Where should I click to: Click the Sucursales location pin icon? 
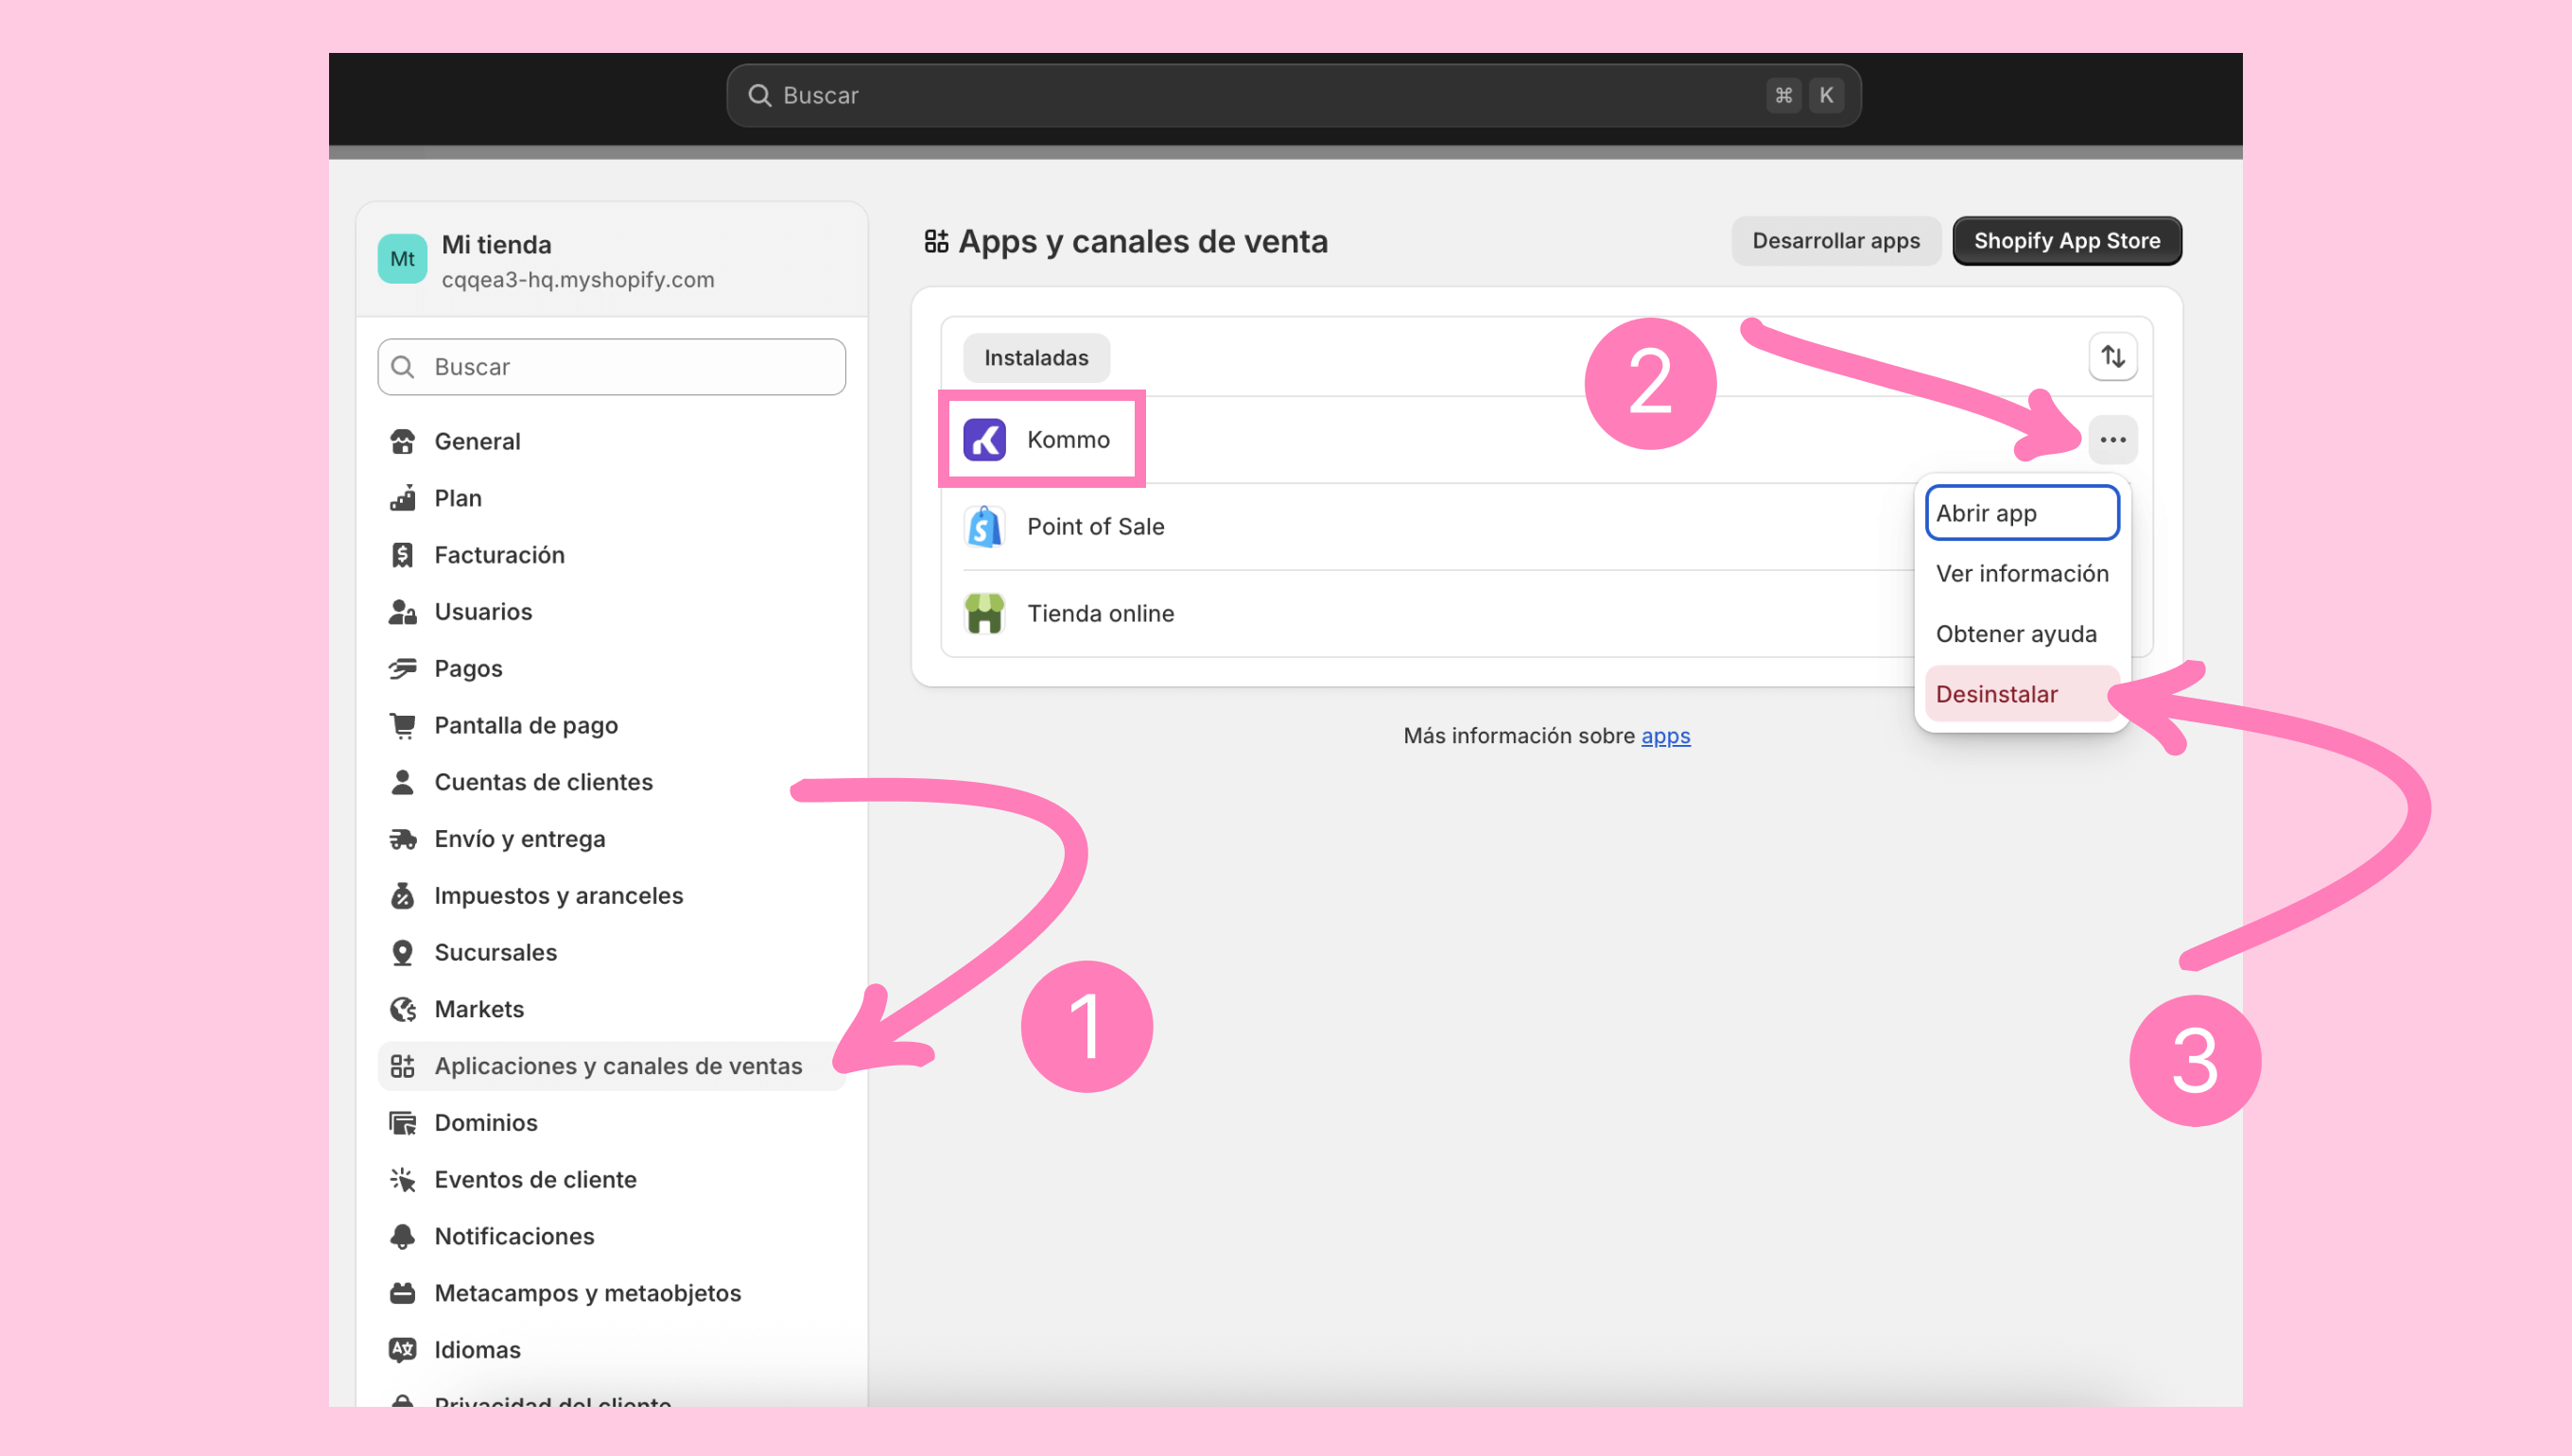click(402, 952)
